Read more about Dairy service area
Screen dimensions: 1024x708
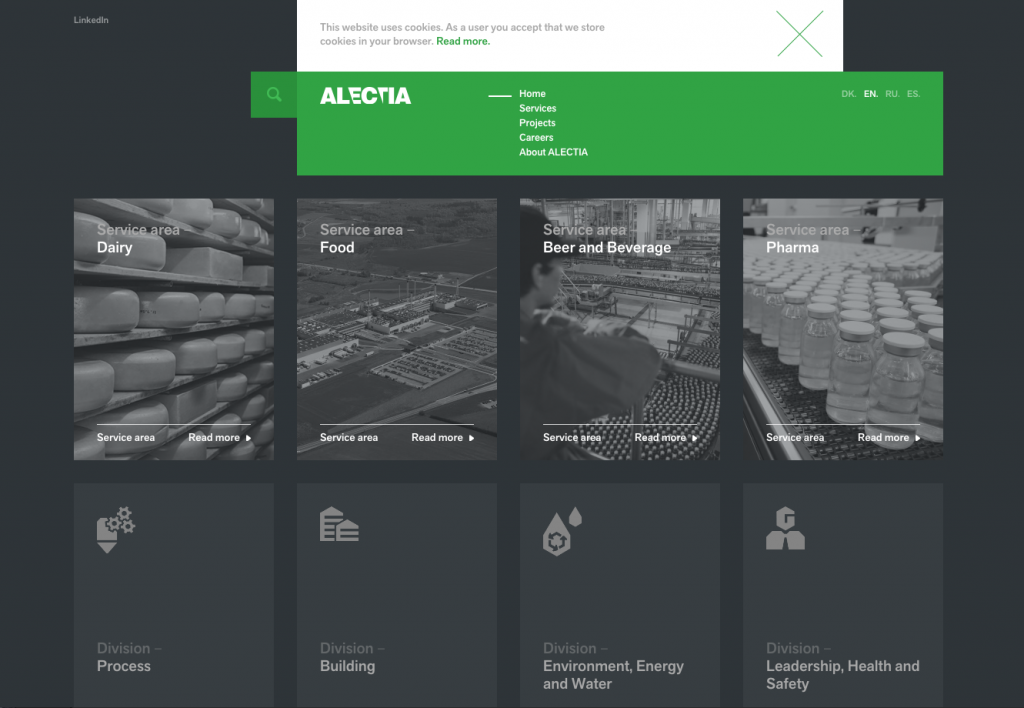(214, 438)
